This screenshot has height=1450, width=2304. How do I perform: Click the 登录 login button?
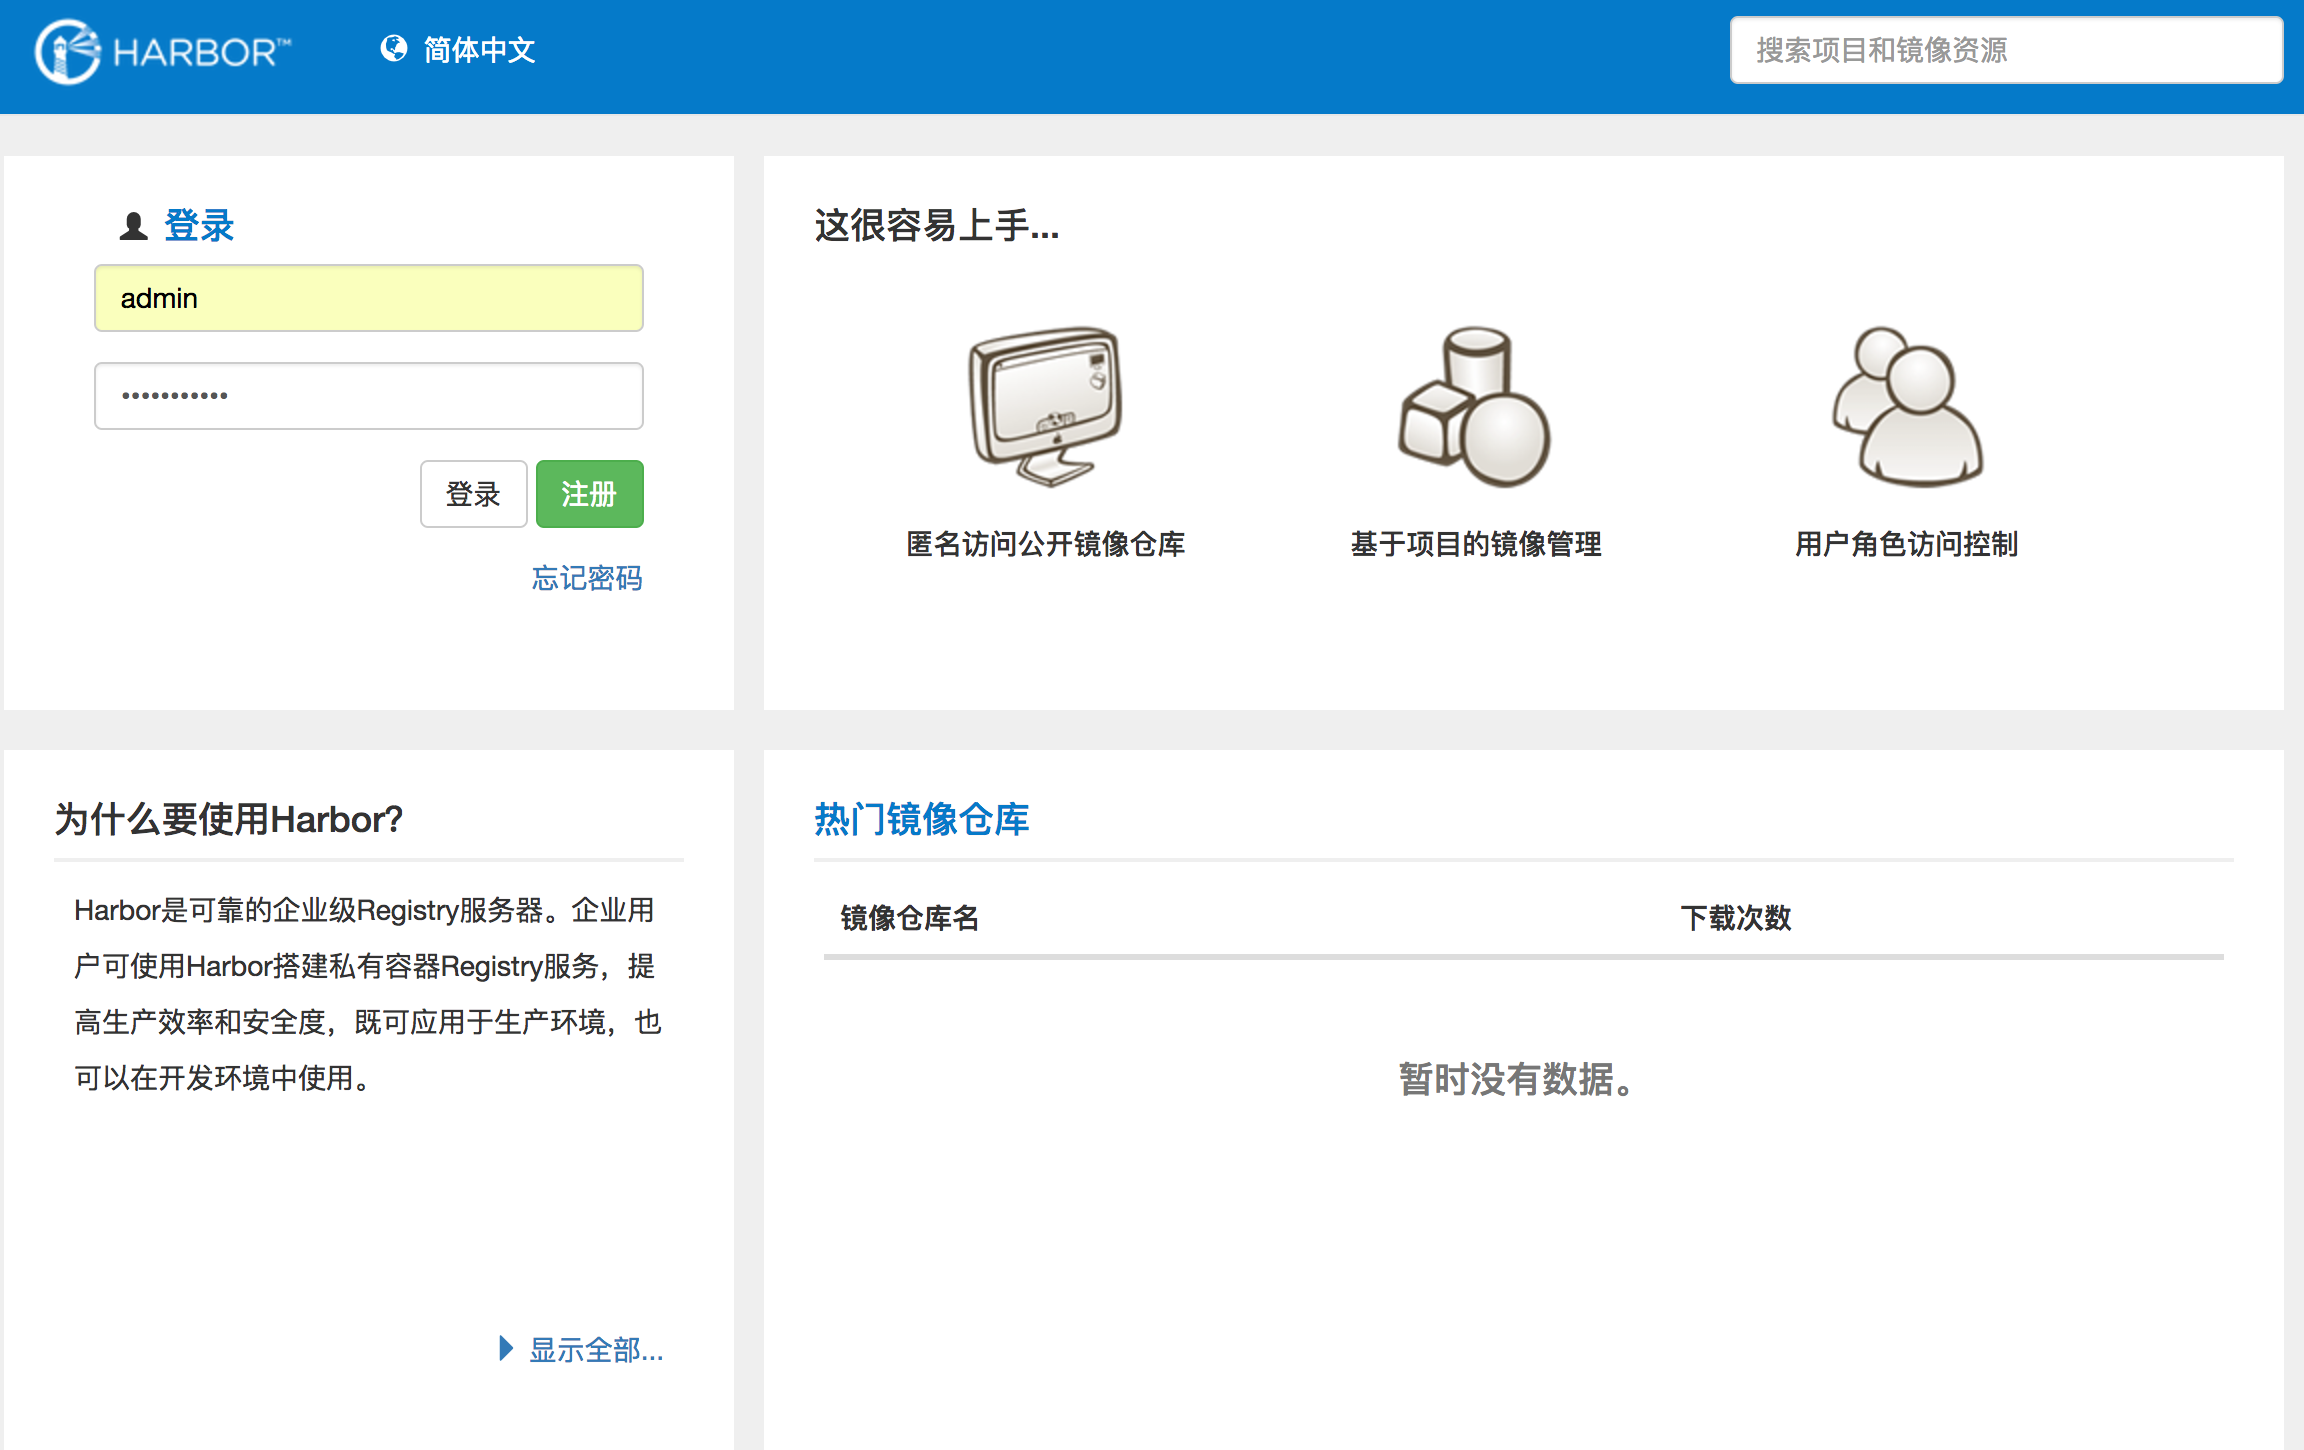tap(473, 494)
